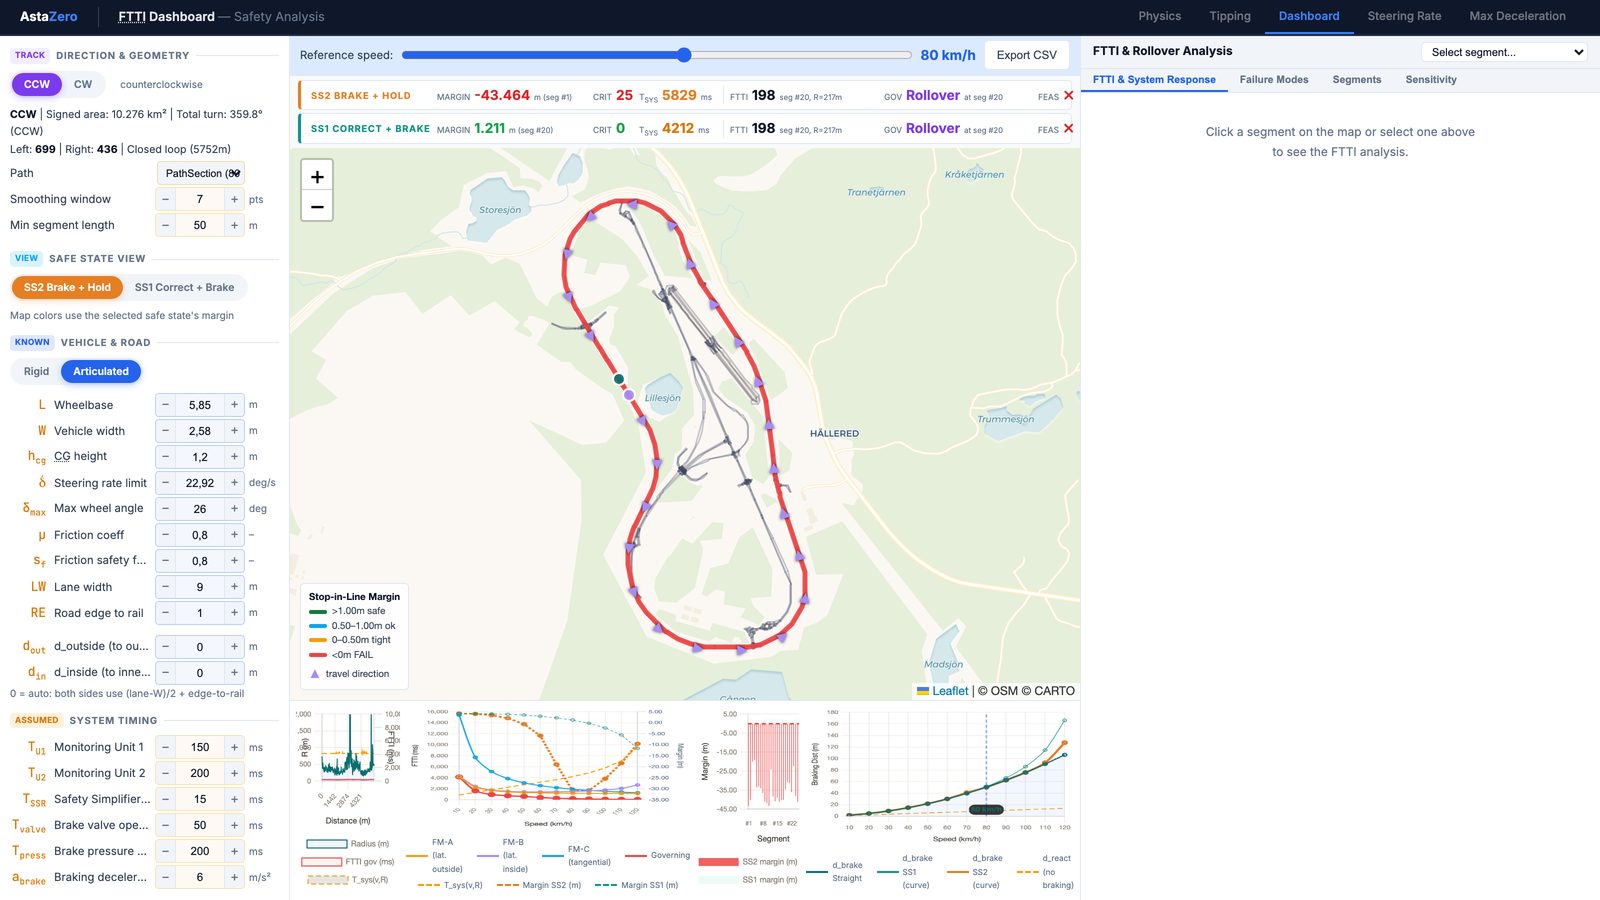Increase Wheelbase value
This screenshot has width=1600, height=900.
pos(234,405)
